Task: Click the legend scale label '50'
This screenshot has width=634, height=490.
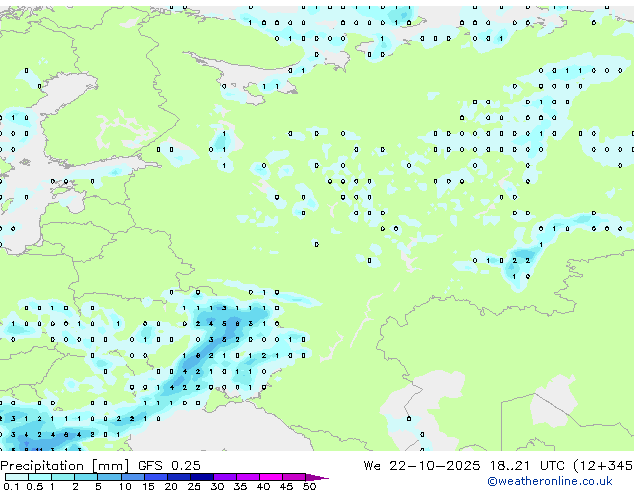Action: click(310, 486)
